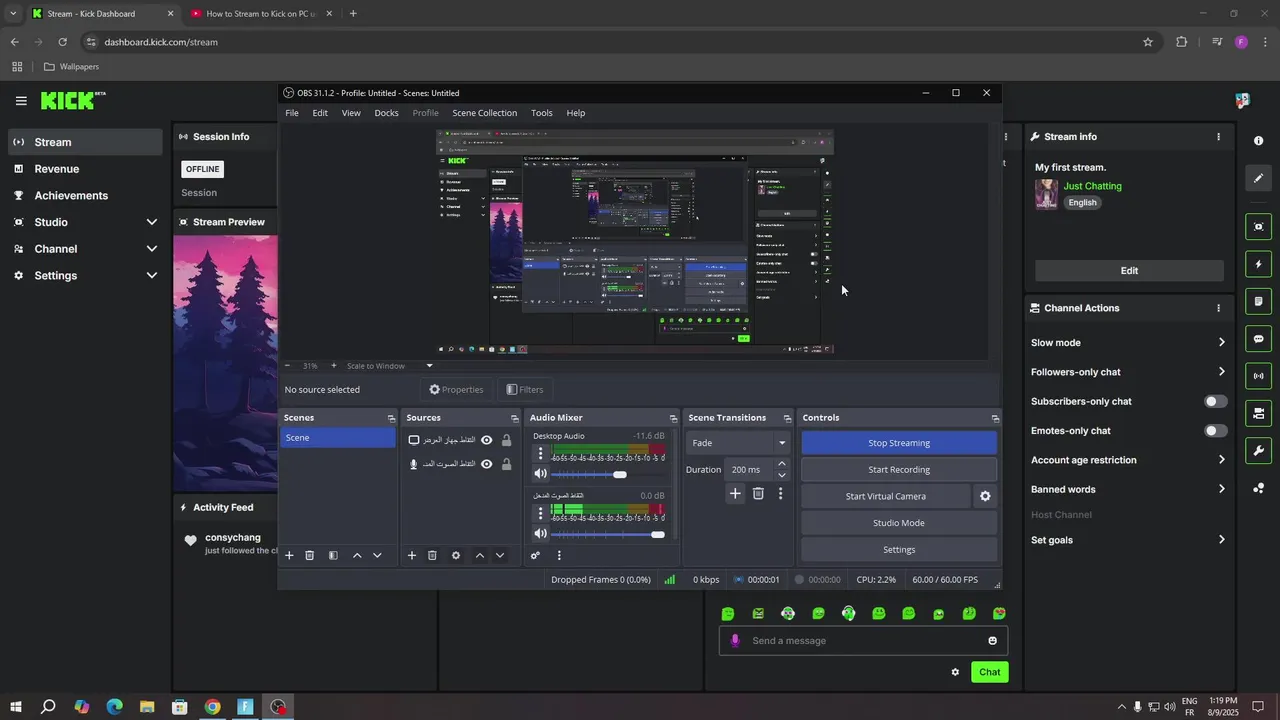This screenshot has width=1280, height=720.
Task: Start Virtual Camera in Controls
Action: [x=886, y=496]
